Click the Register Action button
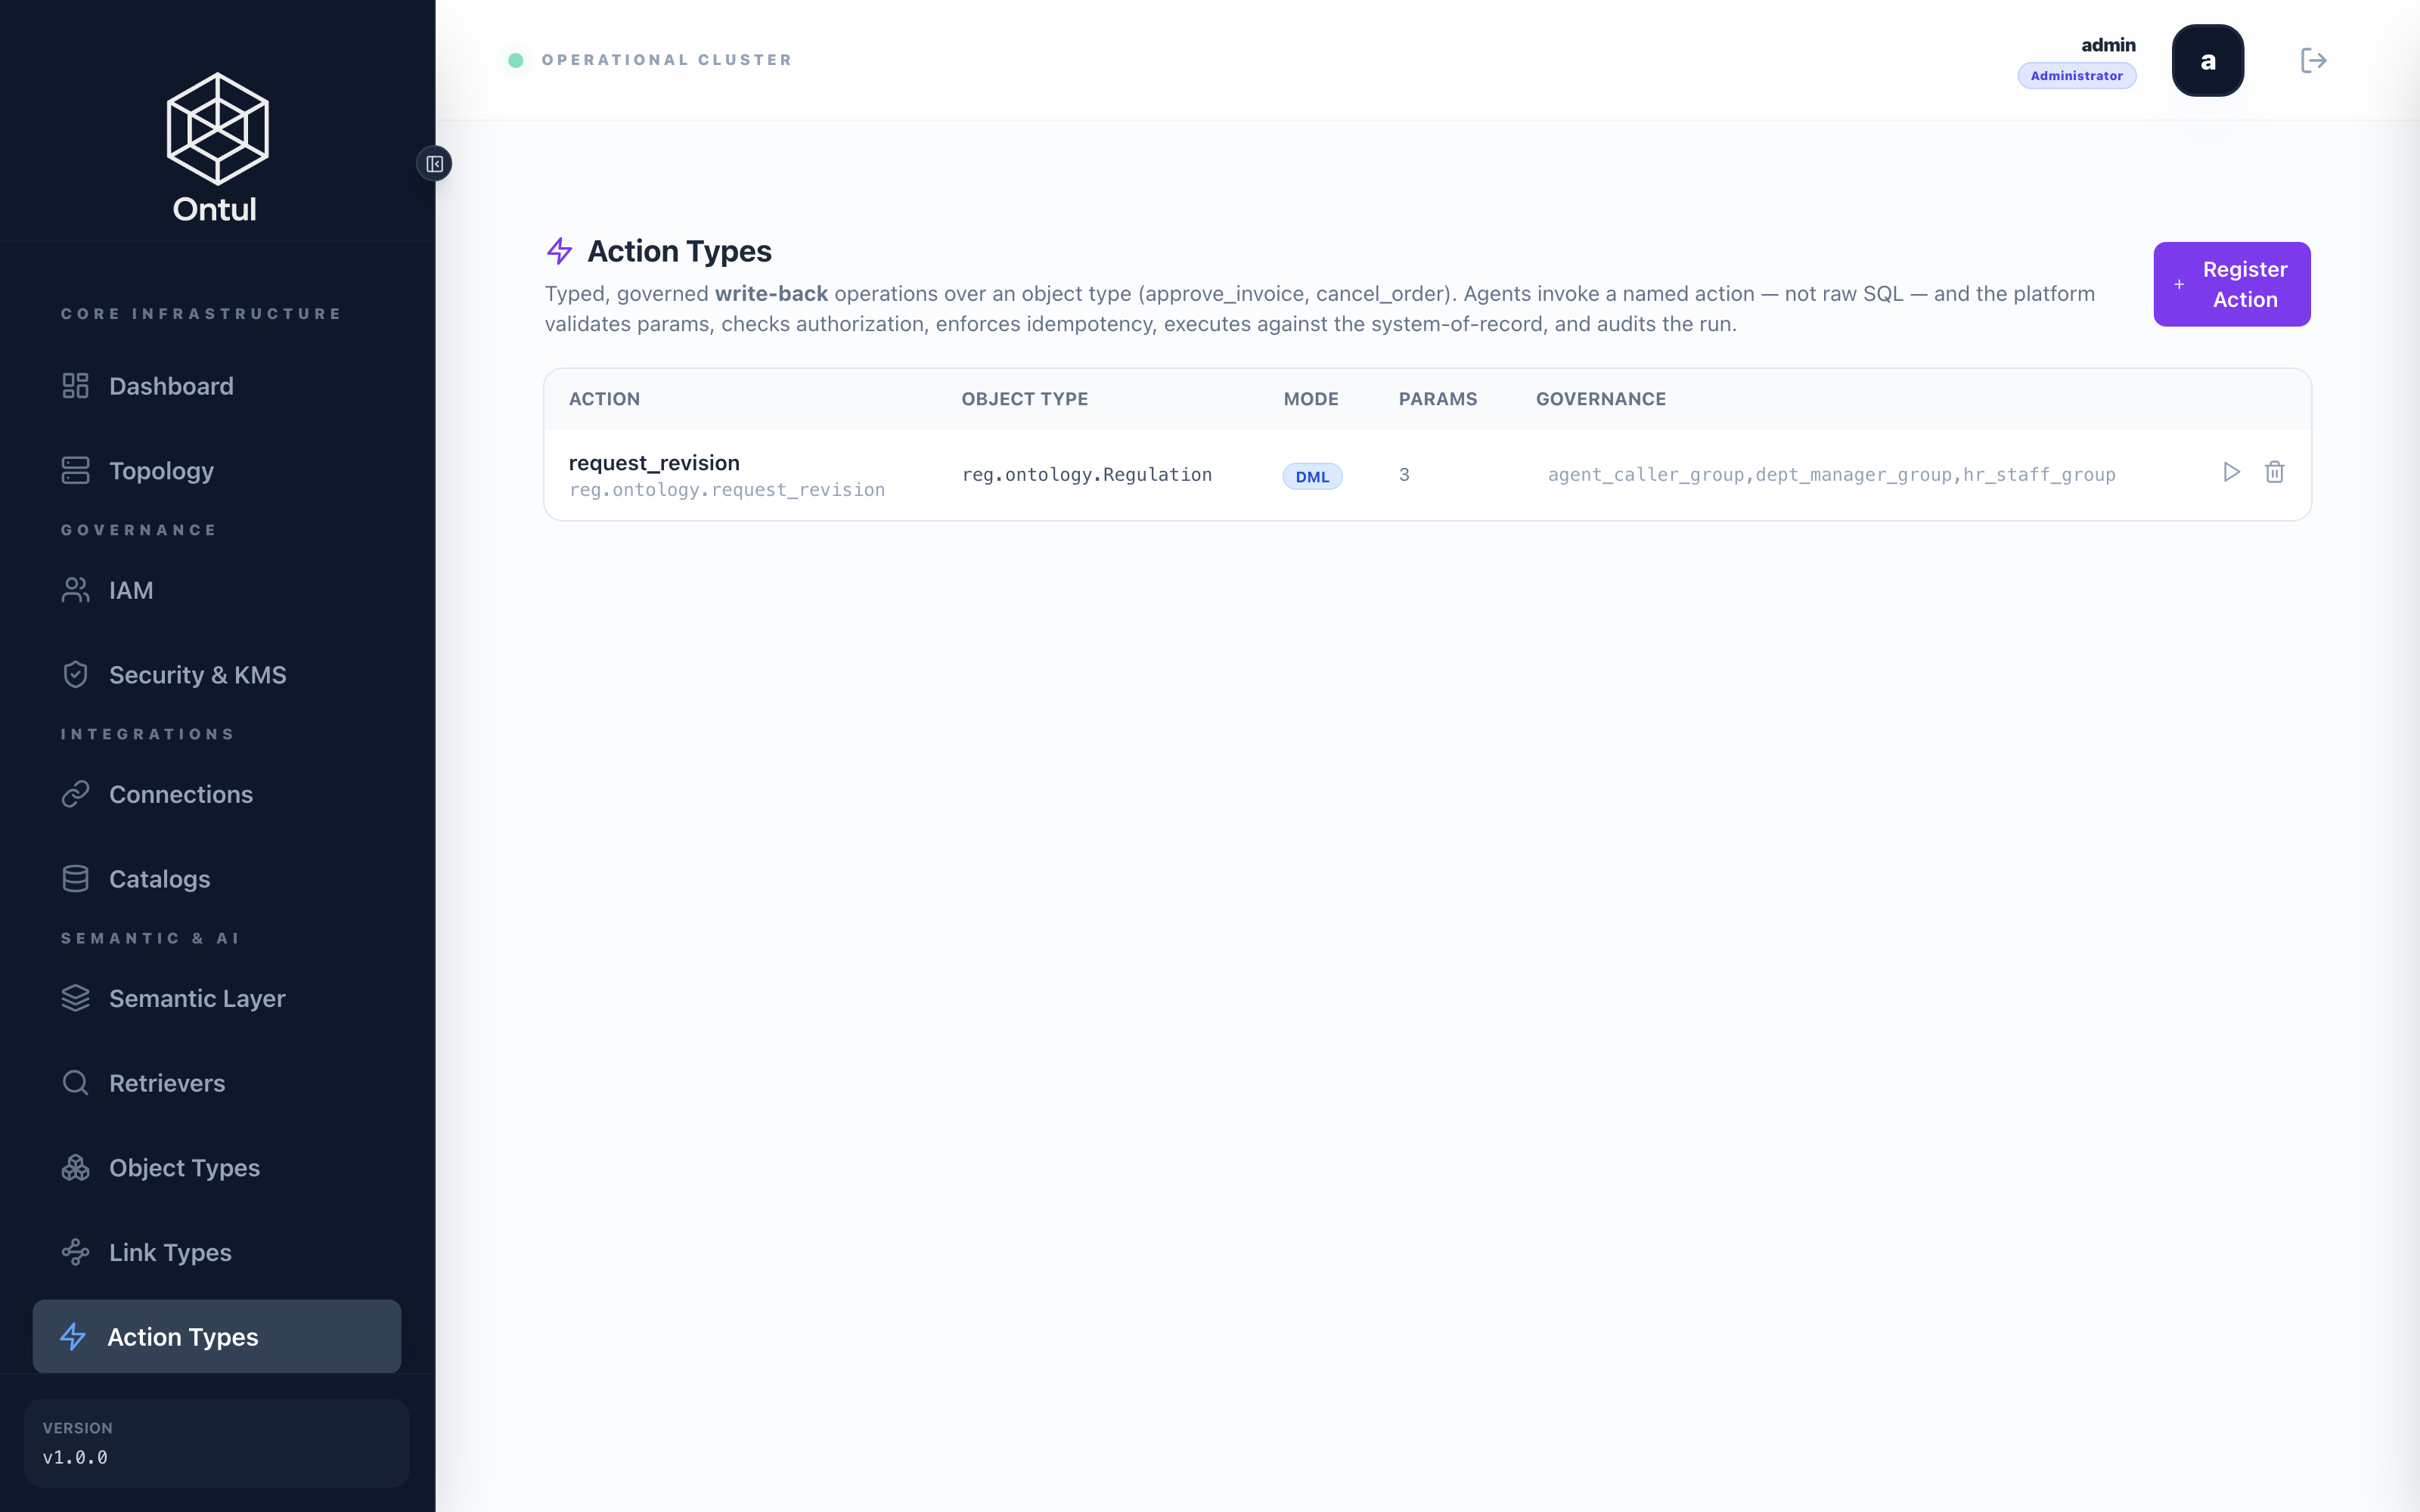The image size is (2420, 1512). pos(2232,284)
